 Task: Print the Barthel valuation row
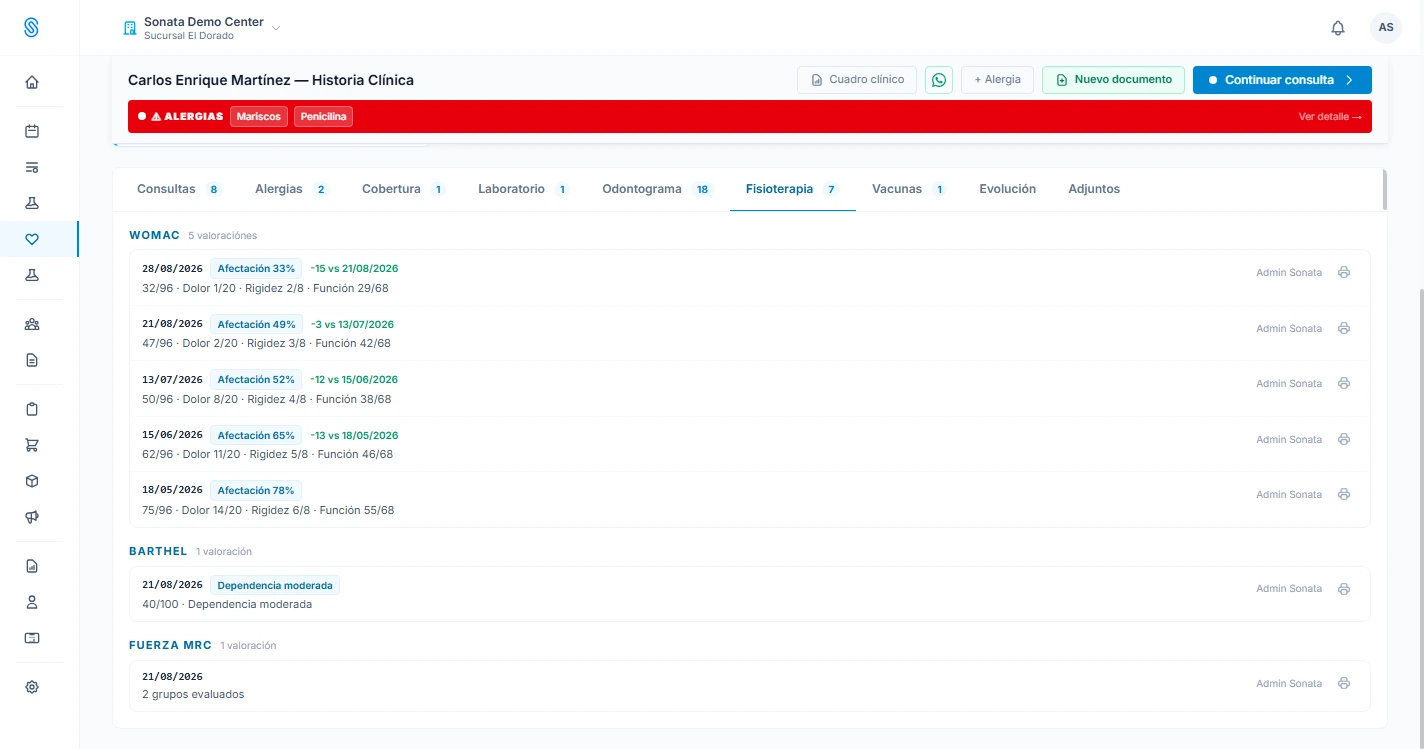(1344, 588)
